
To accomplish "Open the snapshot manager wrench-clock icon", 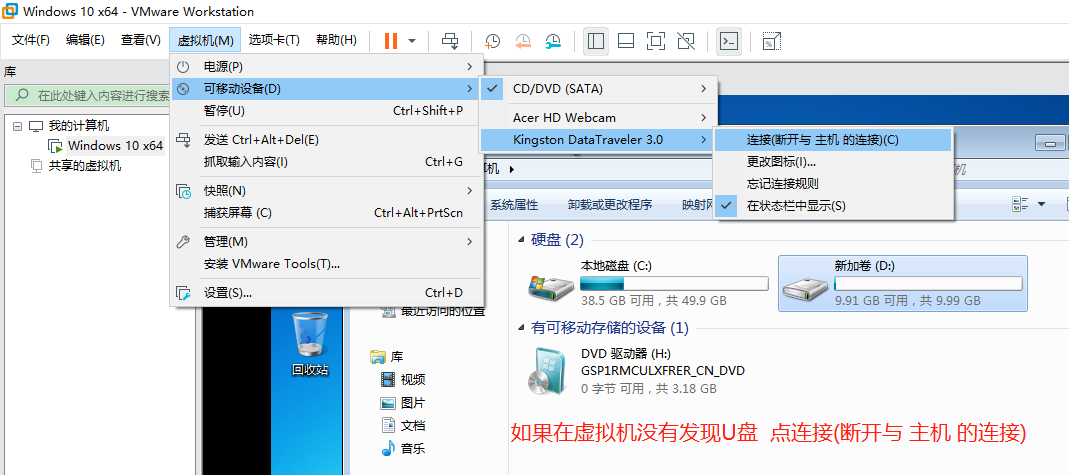I will point(553,41).
